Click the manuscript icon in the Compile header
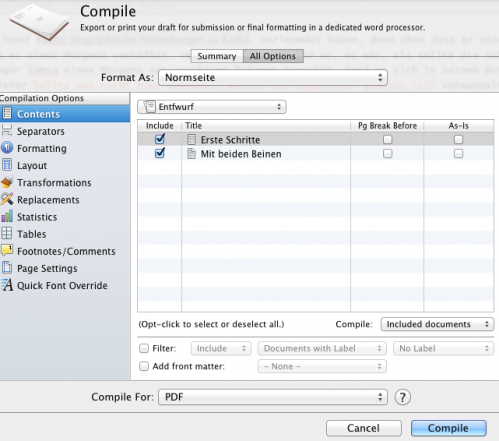This screenshot has height=441, width=499. [39, 22]
